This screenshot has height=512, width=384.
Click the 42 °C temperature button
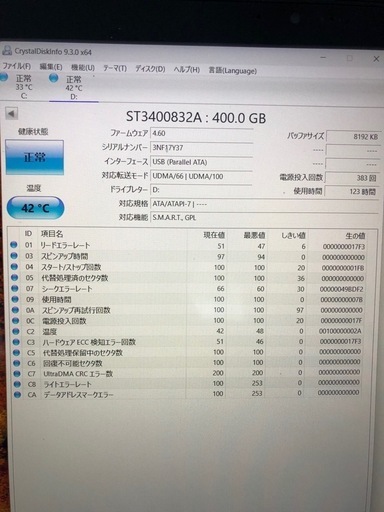tap(35, 208)
